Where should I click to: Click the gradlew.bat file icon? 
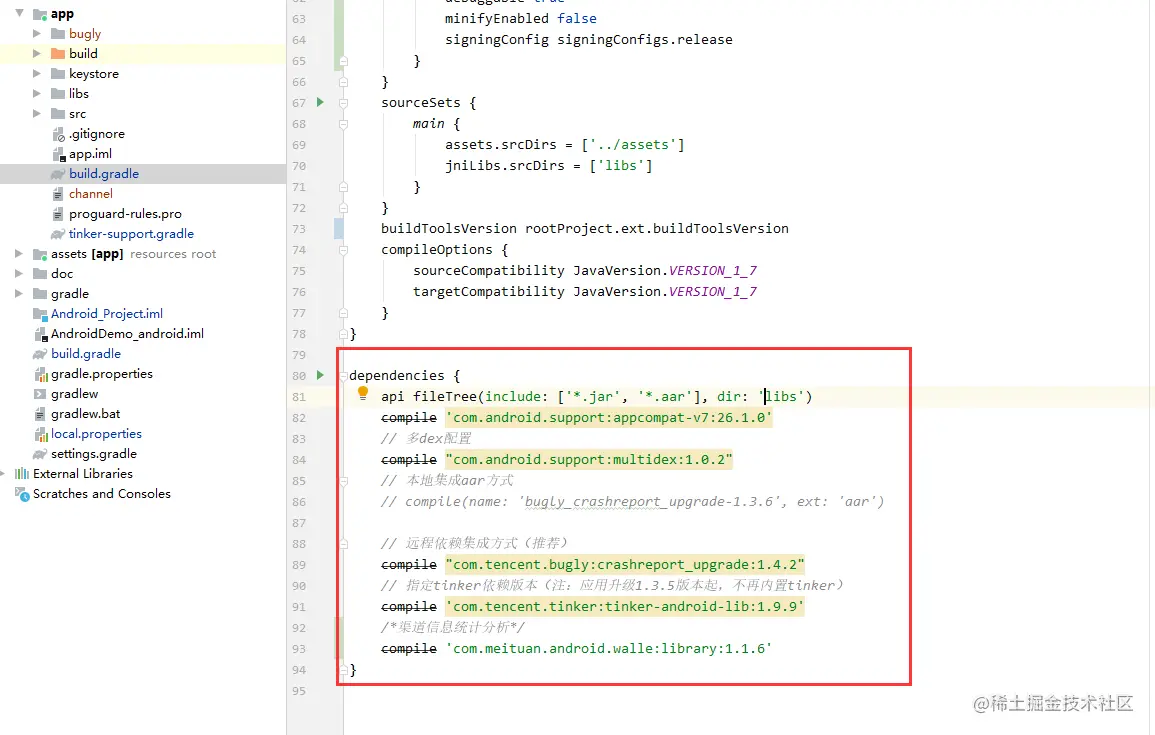pos(41,414)
